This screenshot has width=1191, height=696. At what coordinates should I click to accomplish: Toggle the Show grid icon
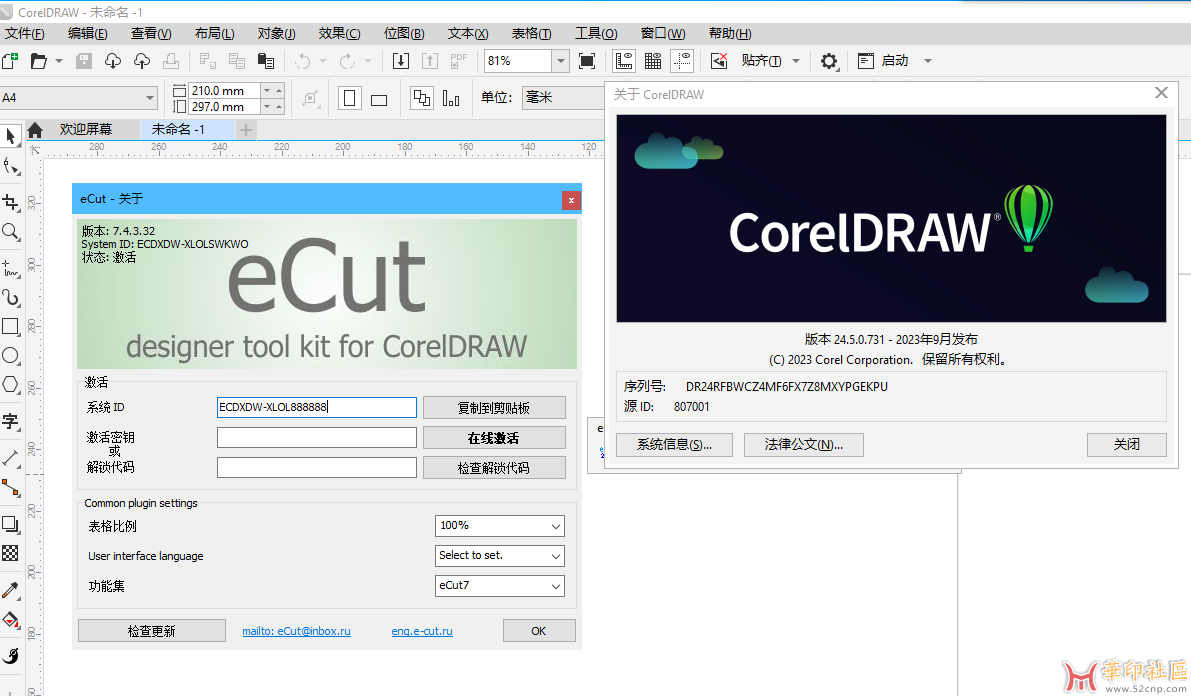coord(652,61)
